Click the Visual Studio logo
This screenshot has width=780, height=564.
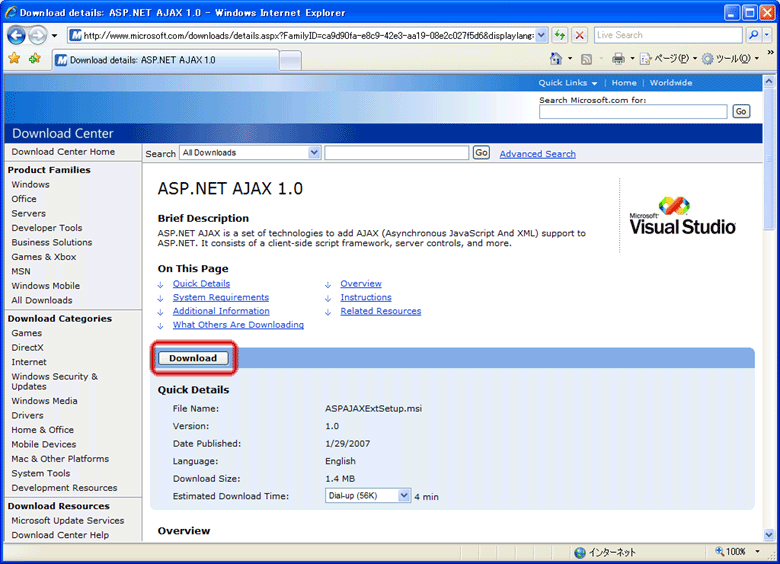[x=682, y=216]
